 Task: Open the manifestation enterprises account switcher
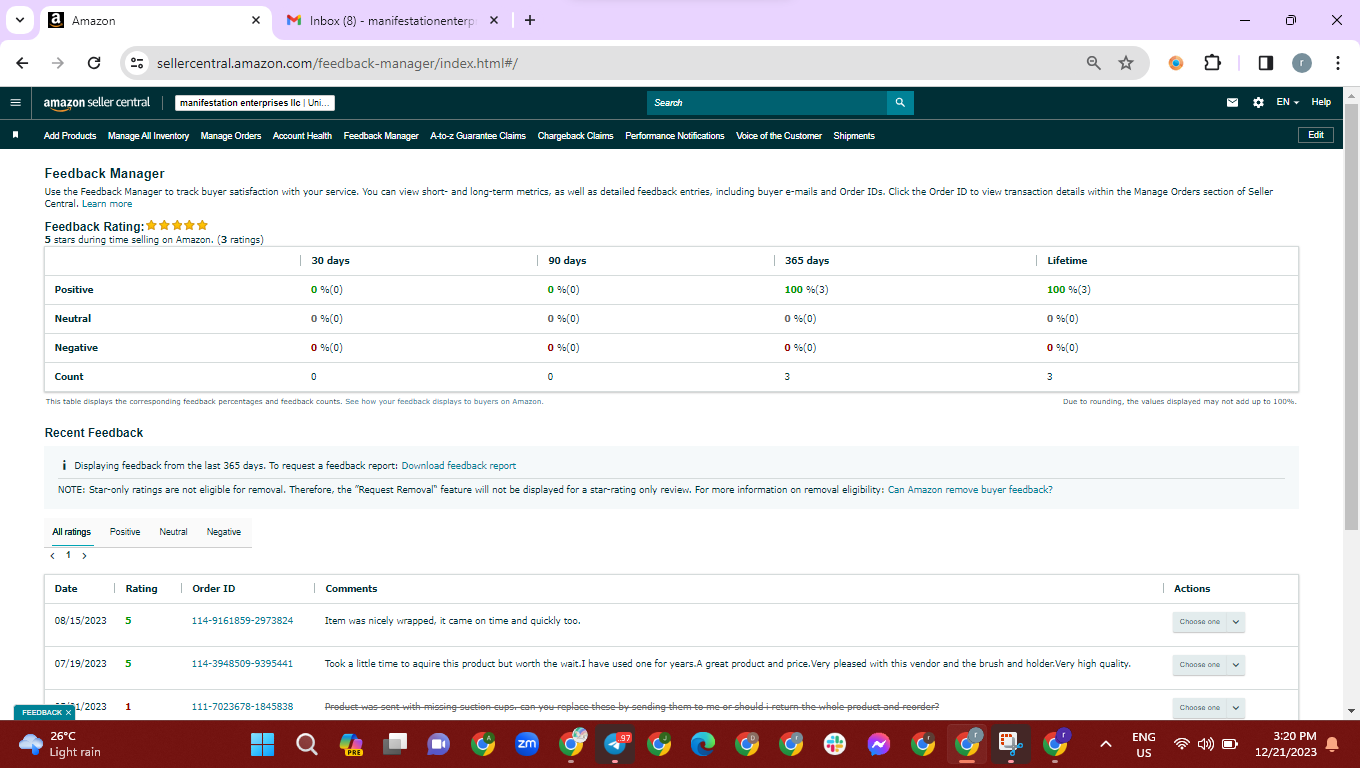pyautogui.click(x=255, y=103)
